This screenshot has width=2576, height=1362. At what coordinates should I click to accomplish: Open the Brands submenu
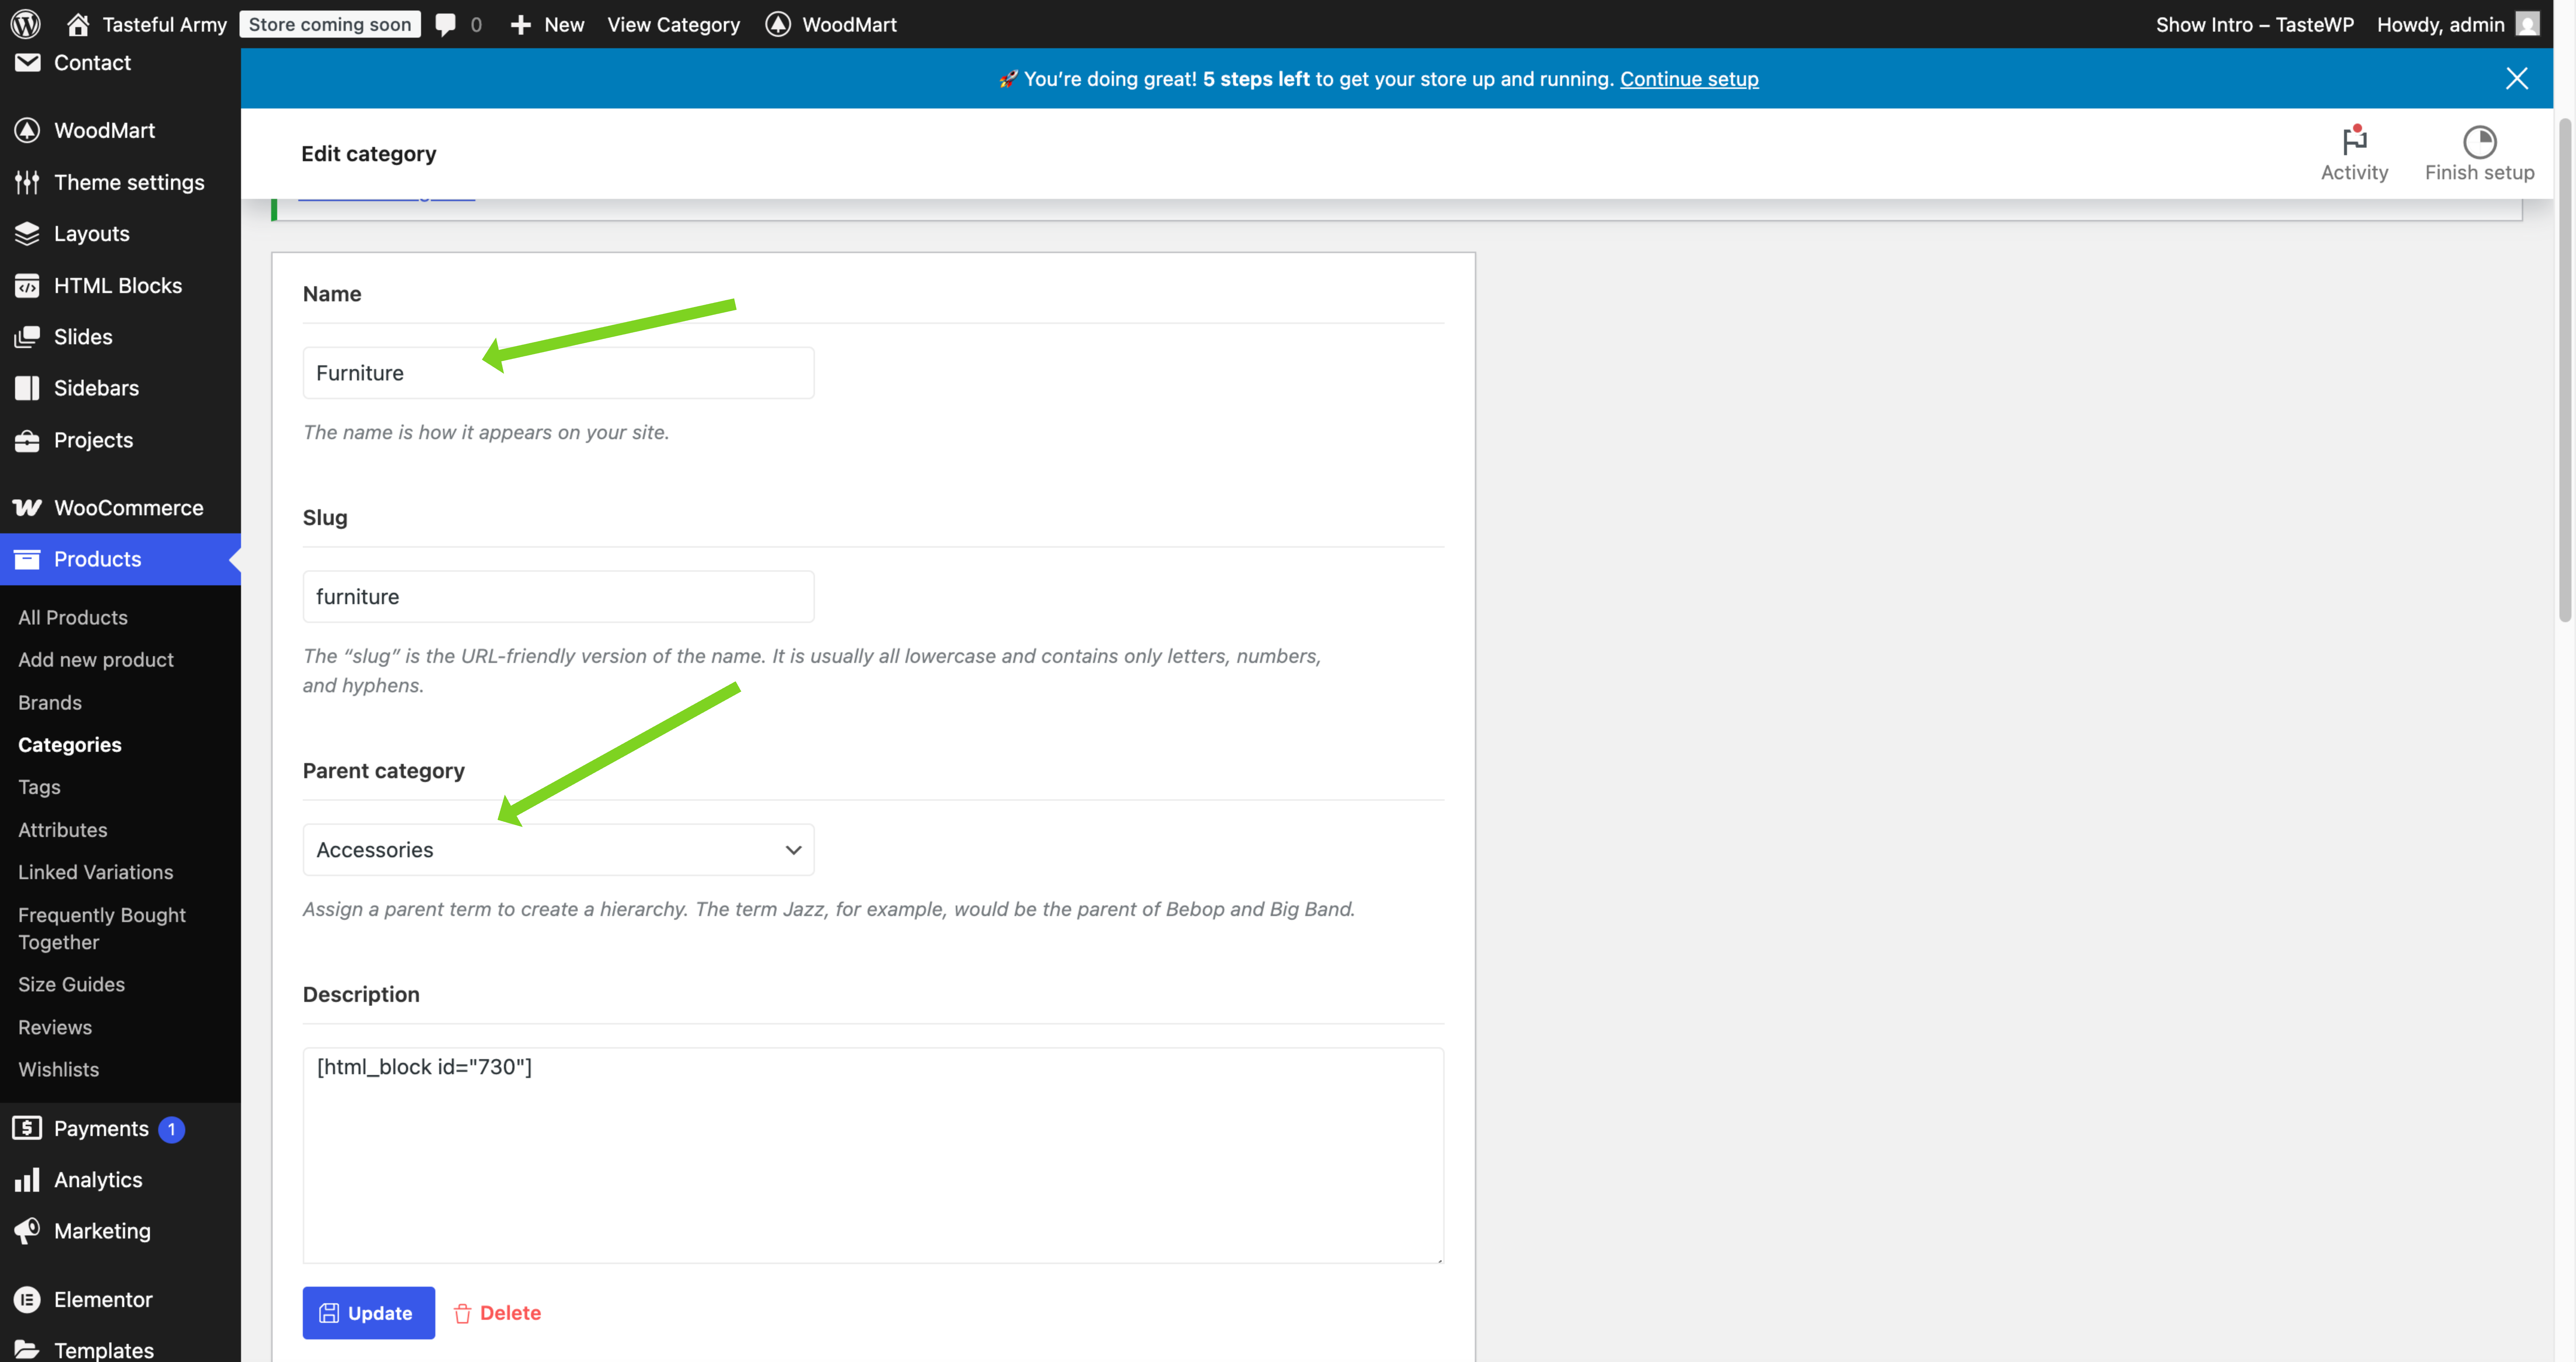(x=50, y=702)
